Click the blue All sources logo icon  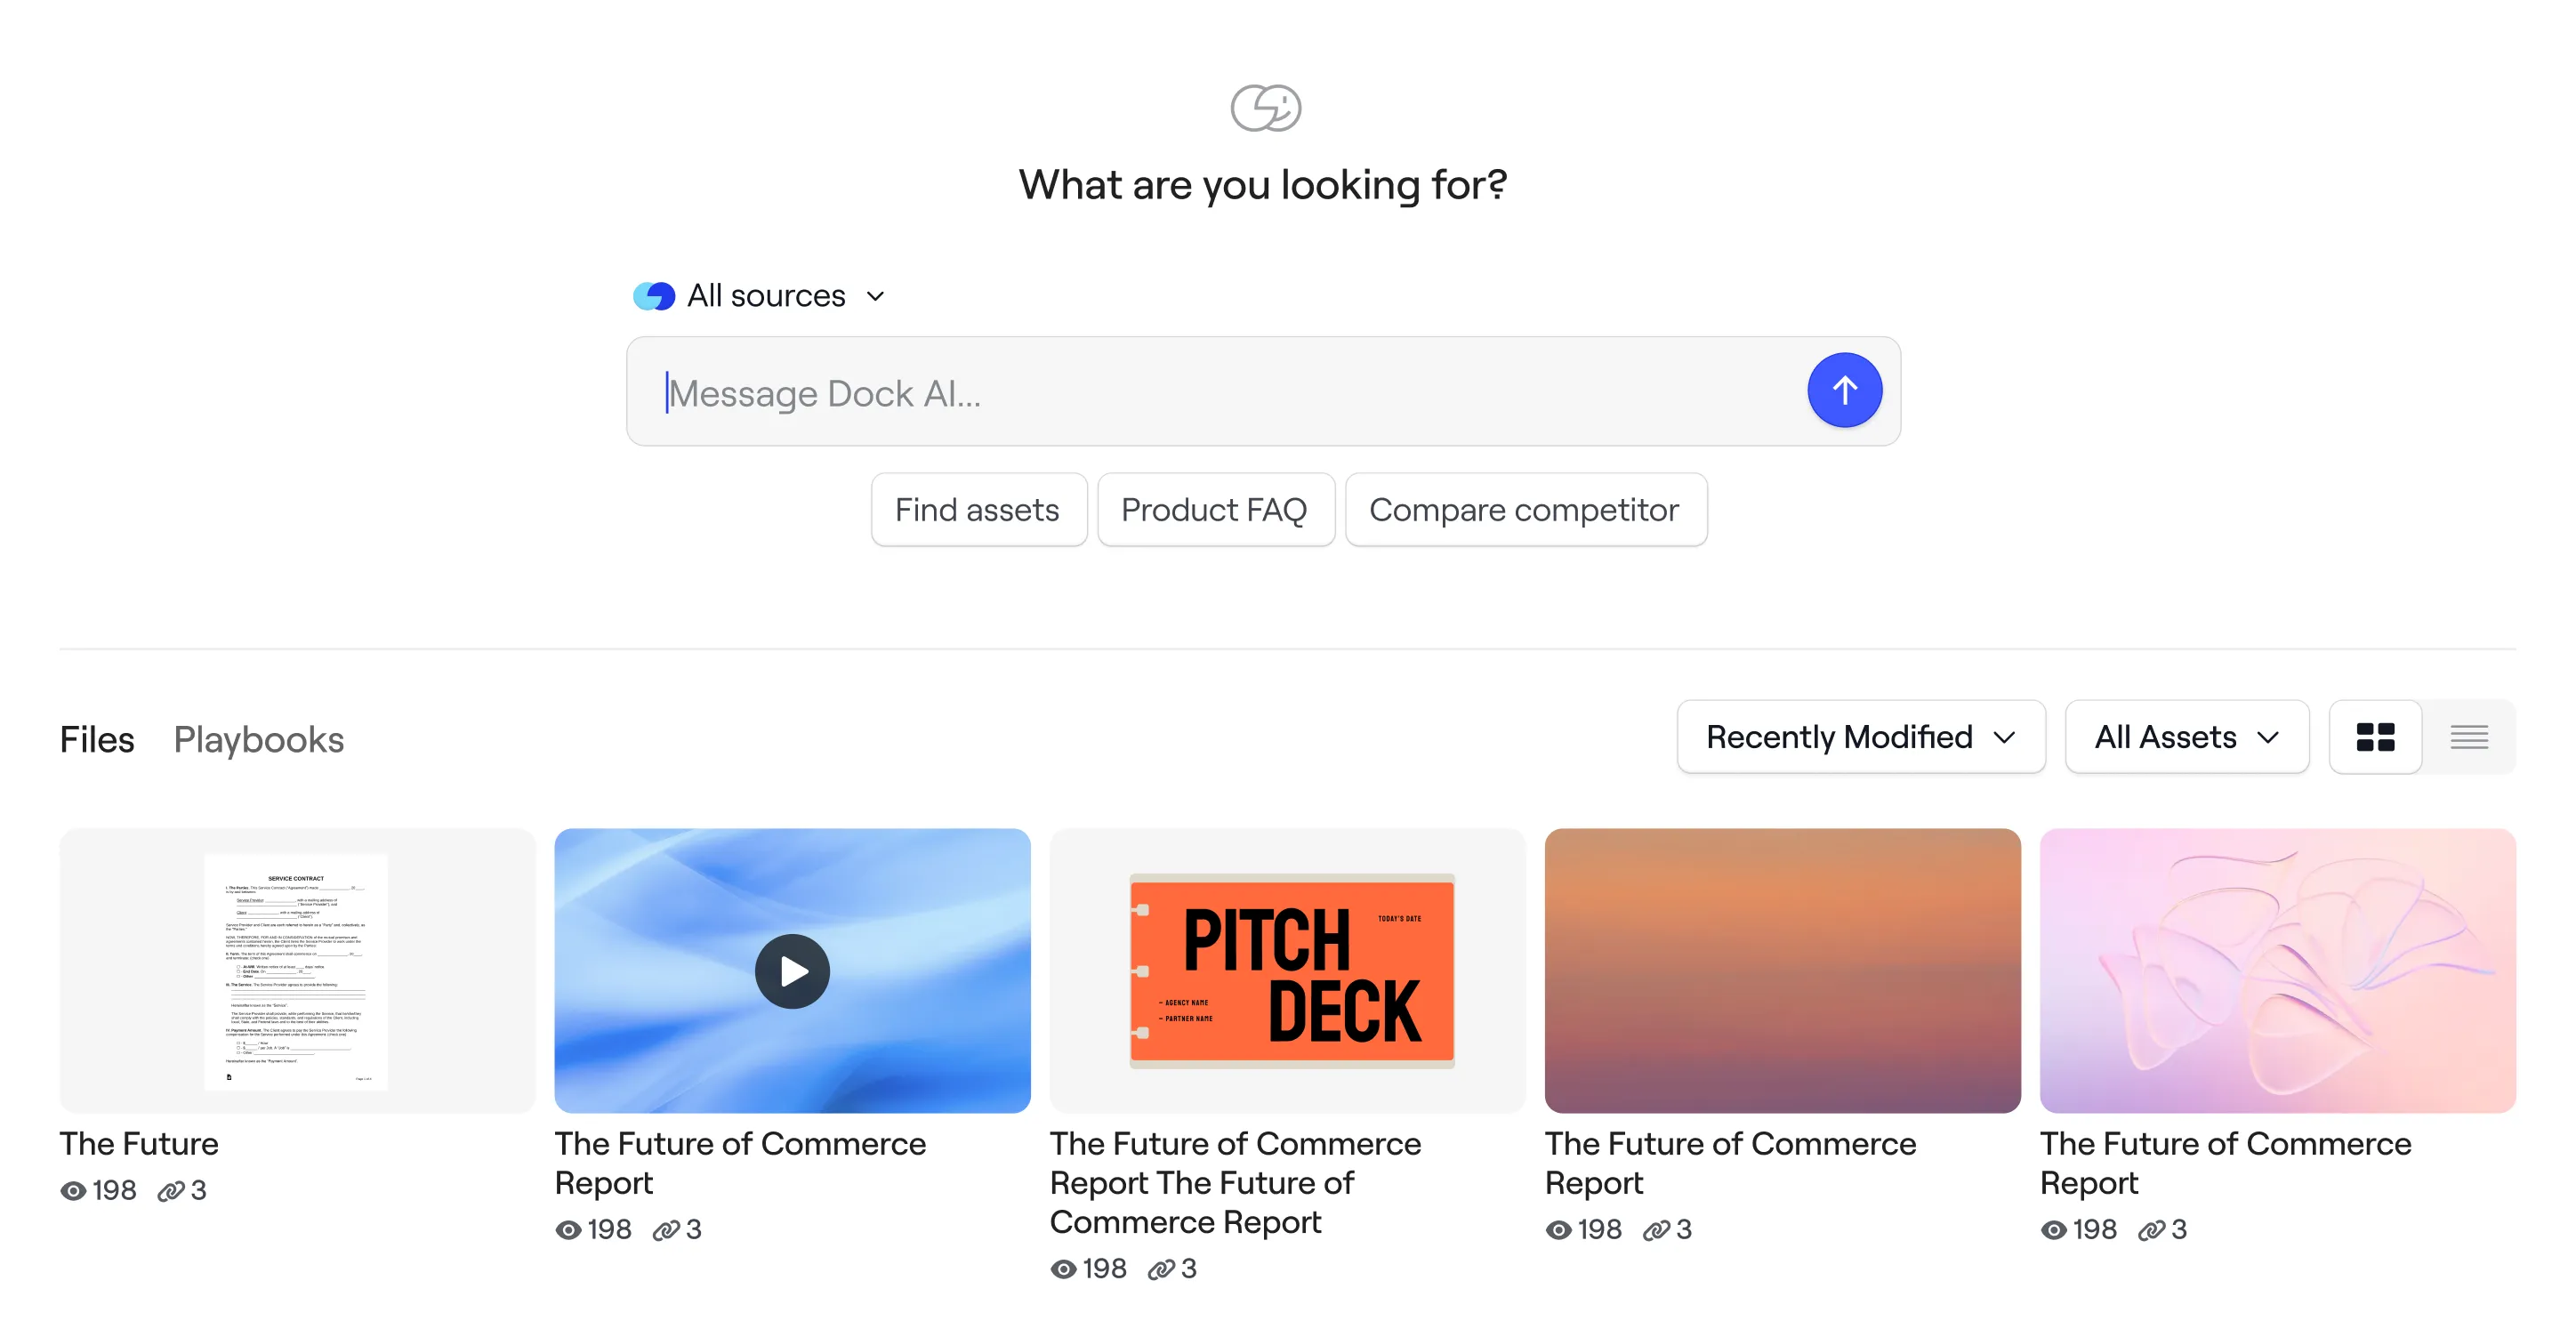[x=654, y=296]
